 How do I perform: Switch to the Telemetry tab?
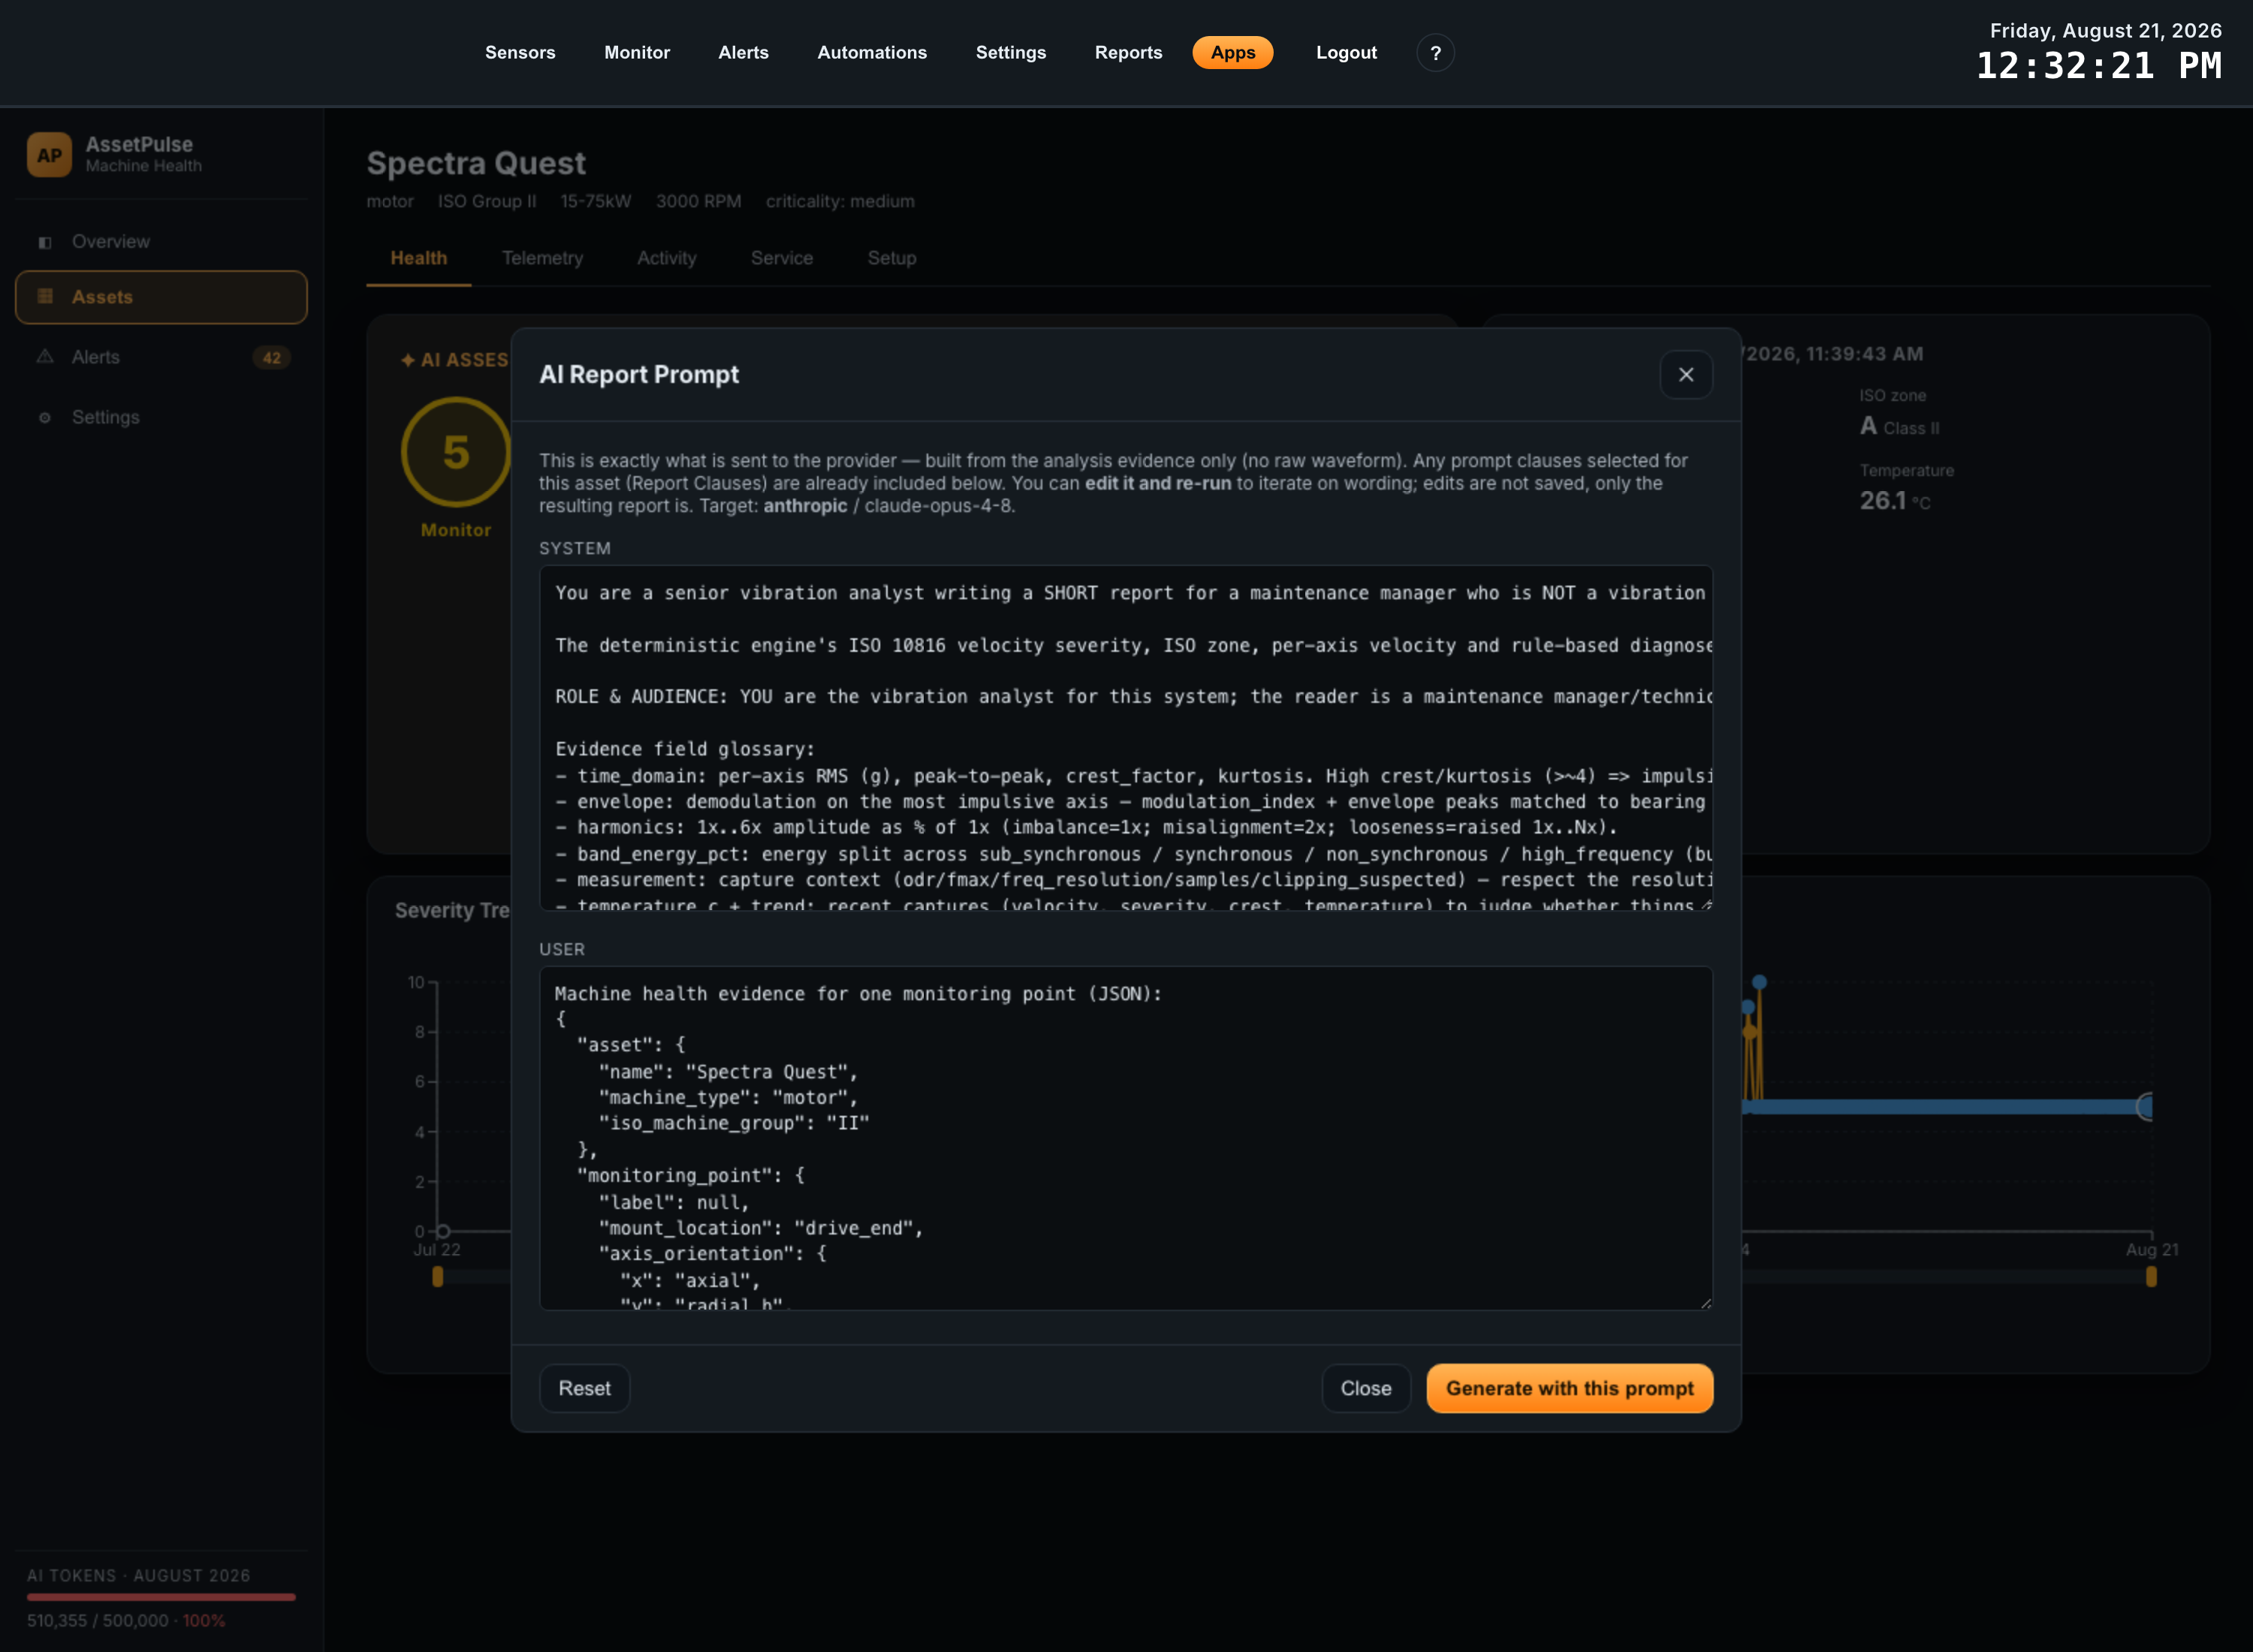click(542, 259)
